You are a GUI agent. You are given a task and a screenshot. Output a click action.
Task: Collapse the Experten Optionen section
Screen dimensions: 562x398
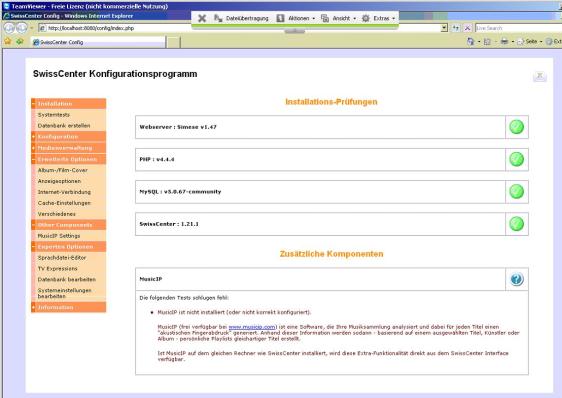(x=68, y=247)
